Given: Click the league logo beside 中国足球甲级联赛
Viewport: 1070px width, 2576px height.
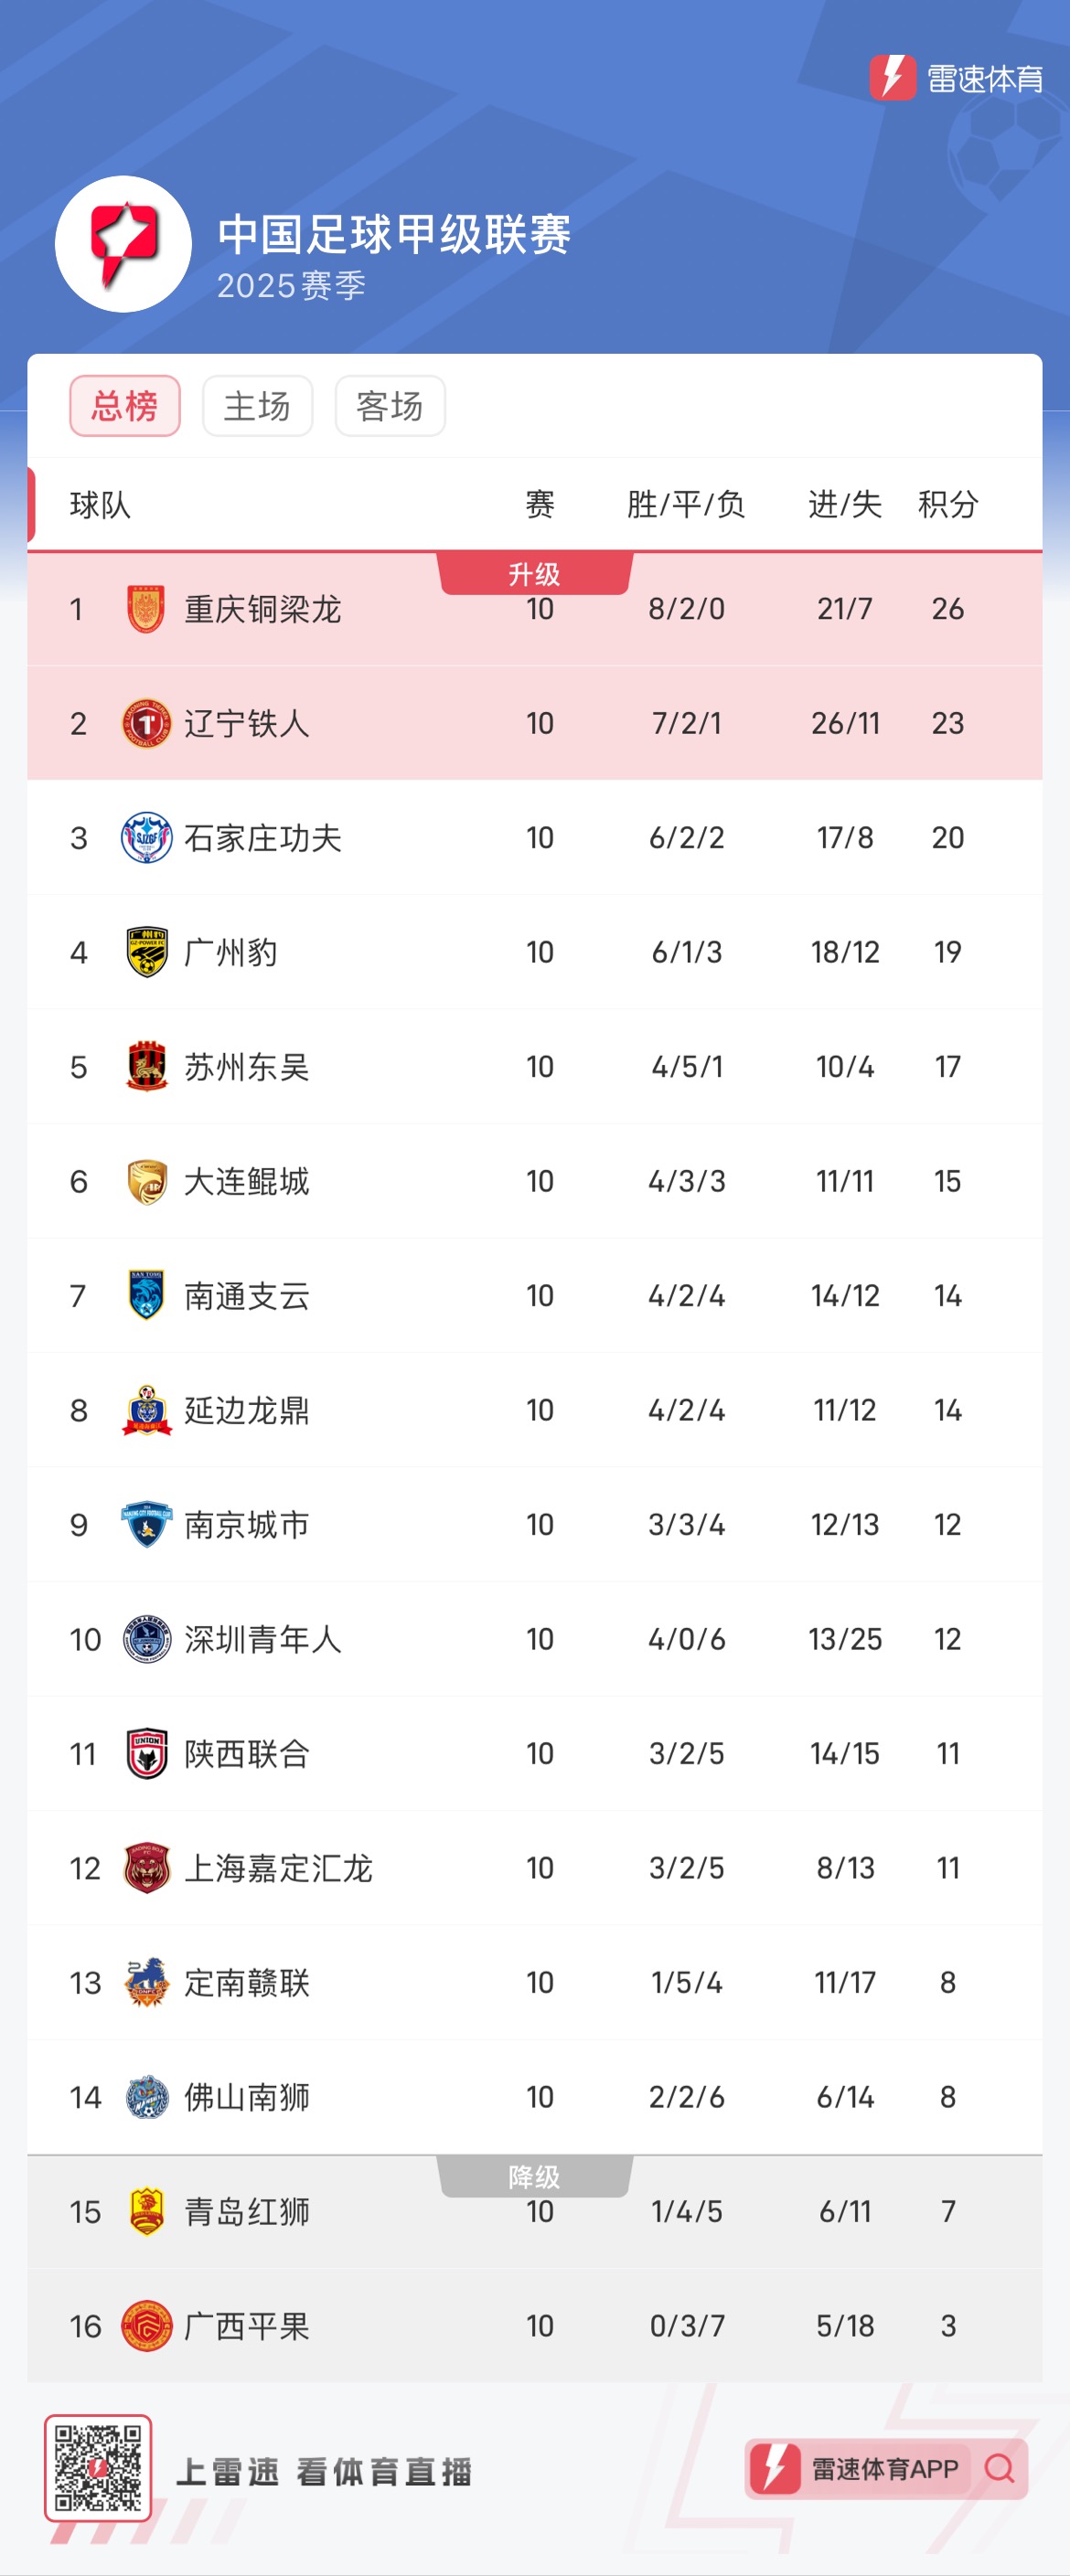Looking at the screenshot, I should 123,244.
